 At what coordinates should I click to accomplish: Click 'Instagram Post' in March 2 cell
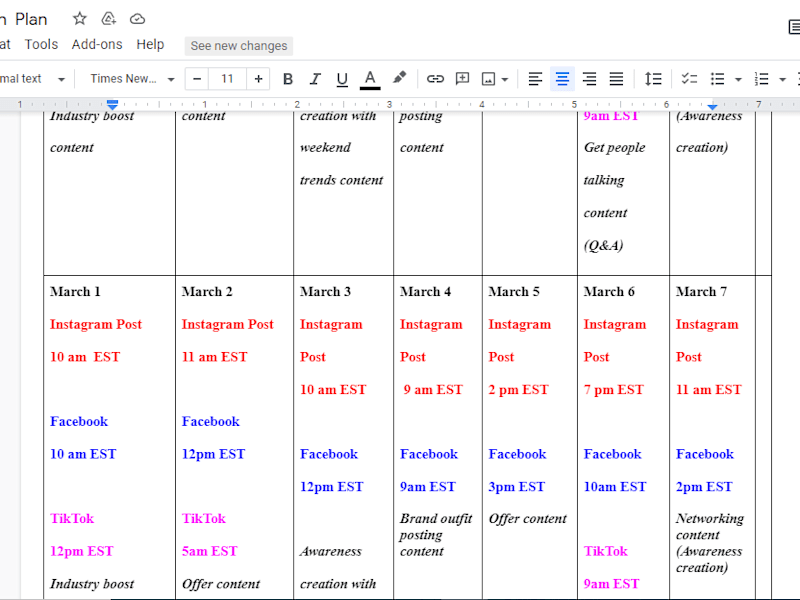227,324
